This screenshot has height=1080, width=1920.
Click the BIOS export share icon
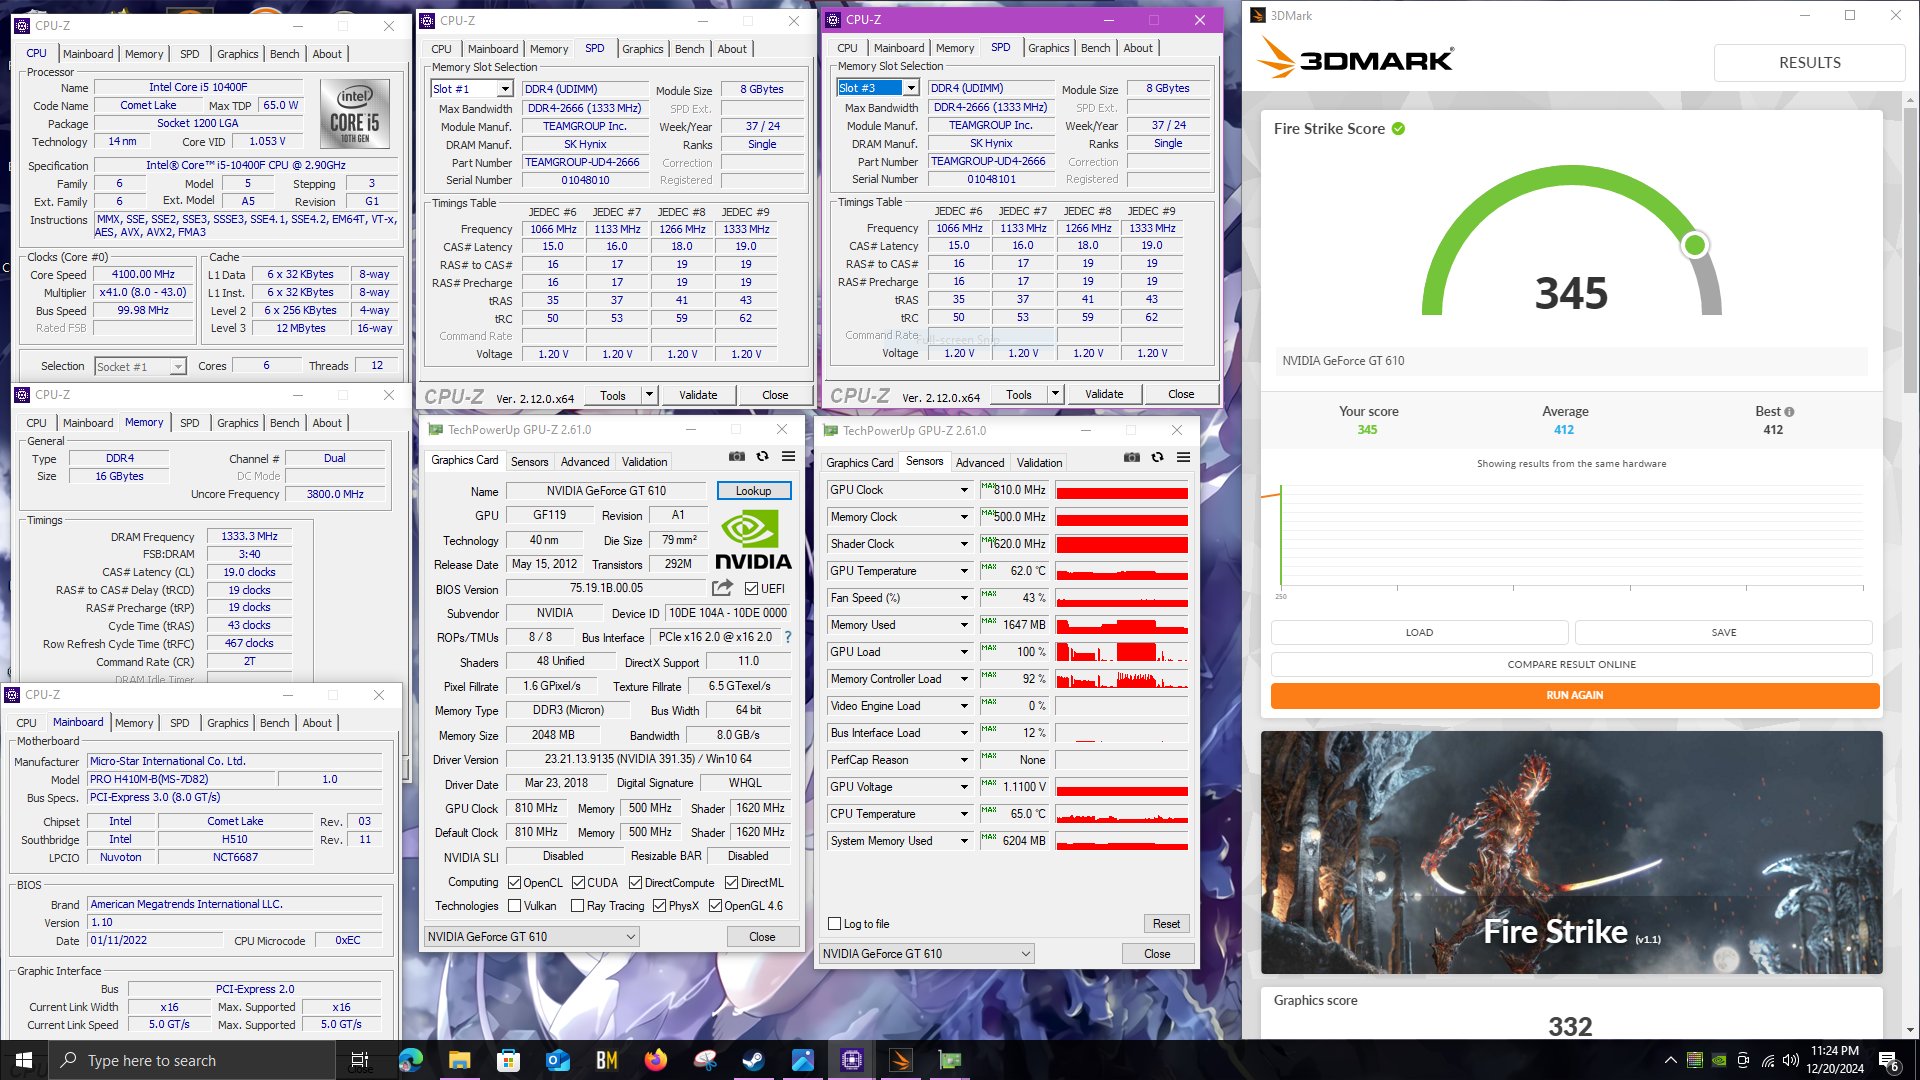(722, 588)
